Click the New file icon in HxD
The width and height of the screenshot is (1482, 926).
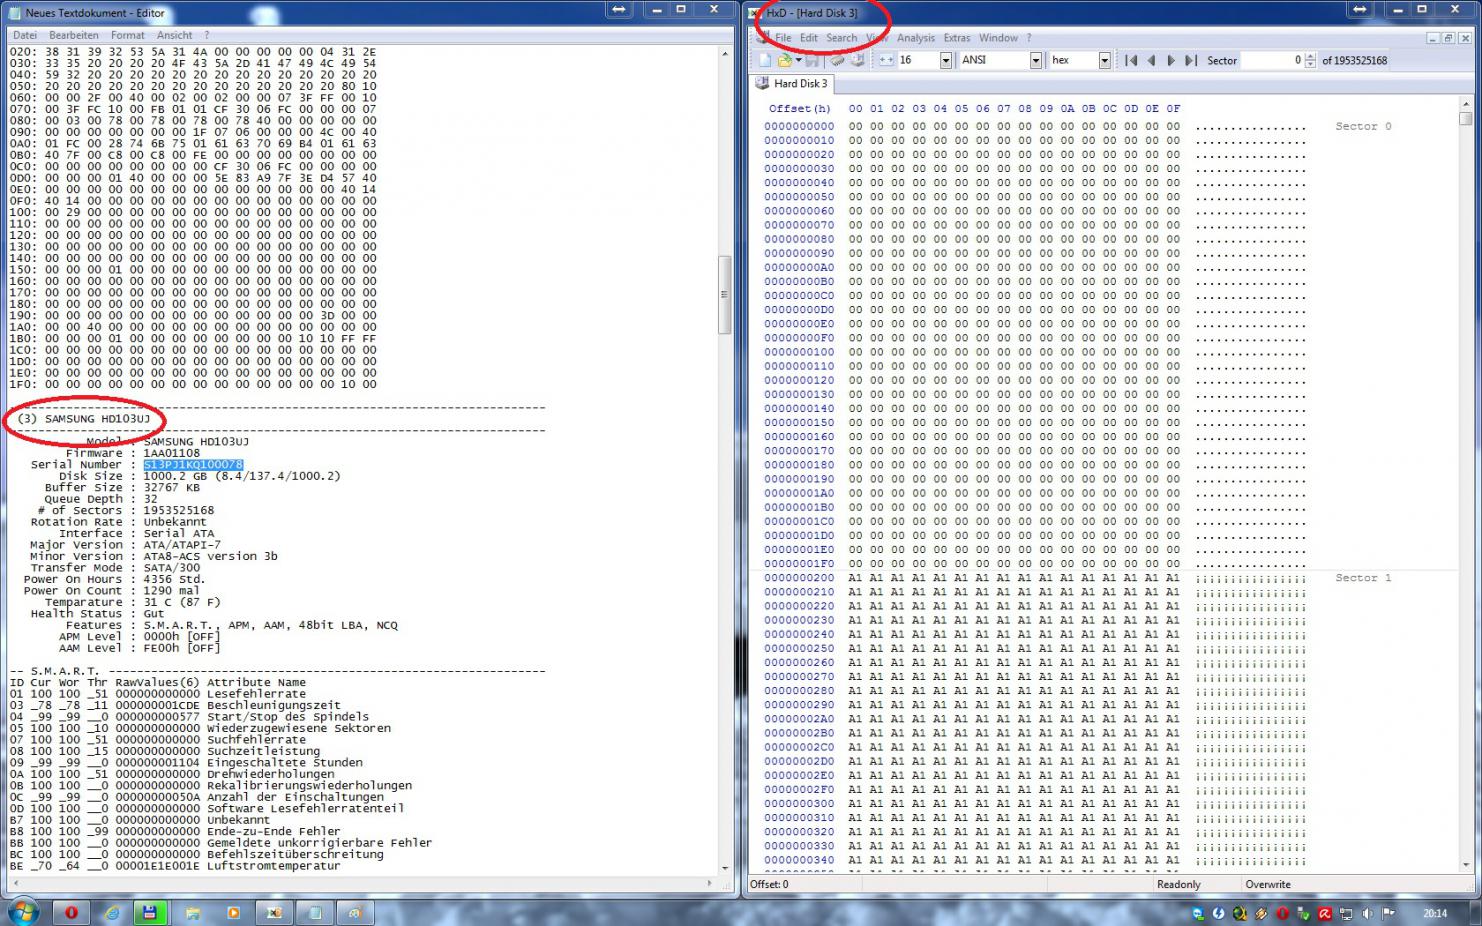coord(765,60)
